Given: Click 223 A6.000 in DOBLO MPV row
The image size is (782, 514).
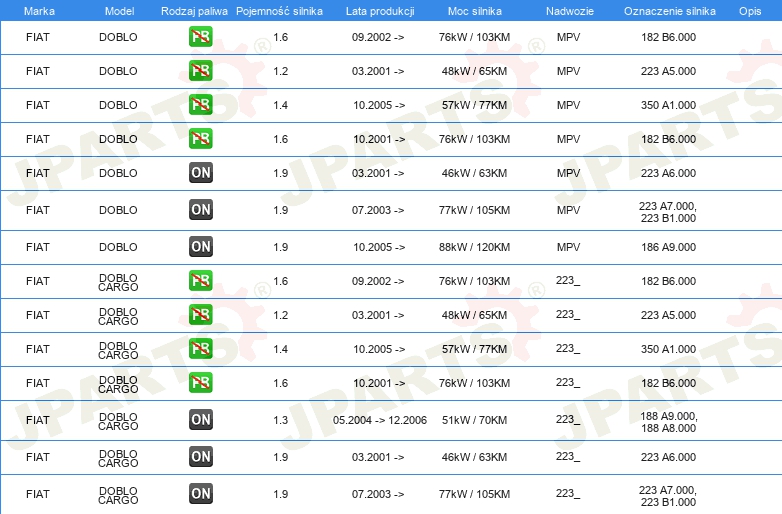Looking at the screenshot, I should 668,173.
